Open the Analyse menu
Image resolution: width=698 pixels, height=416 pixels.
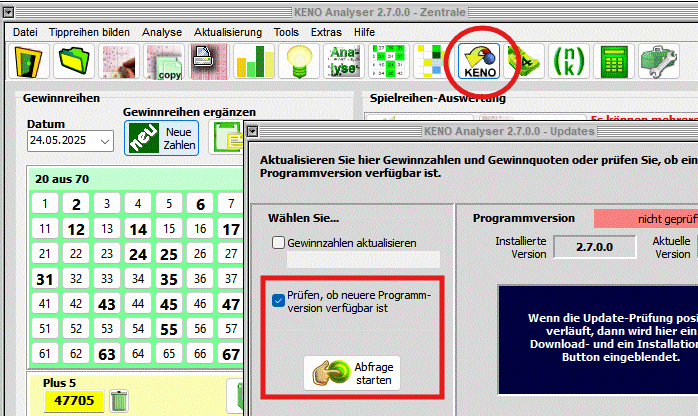(x=162, y=32)
